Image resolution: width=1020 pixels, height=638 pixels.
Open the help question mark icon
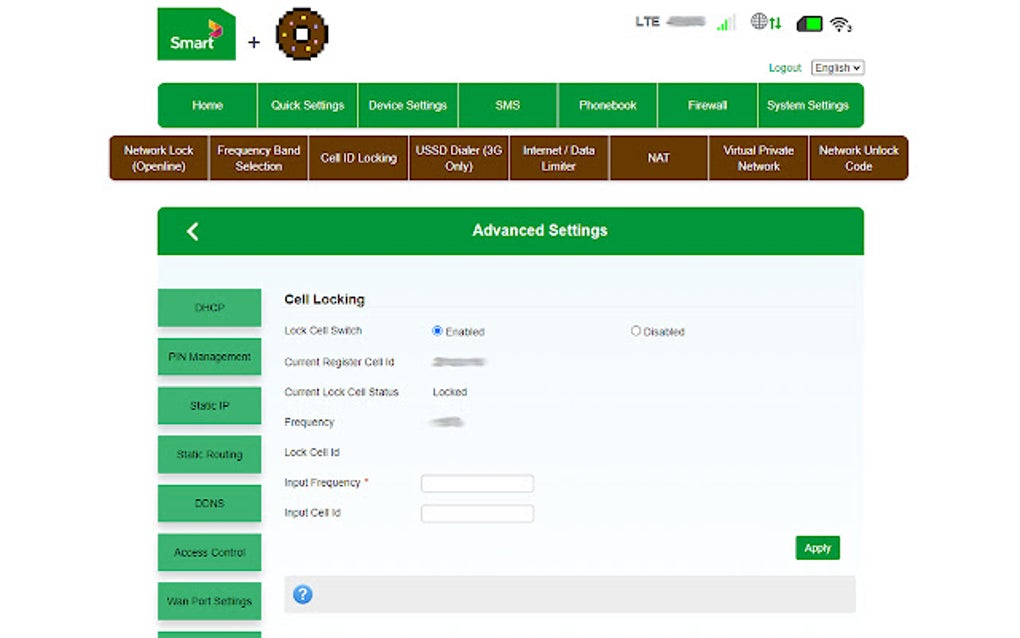(x=303, y=594)
